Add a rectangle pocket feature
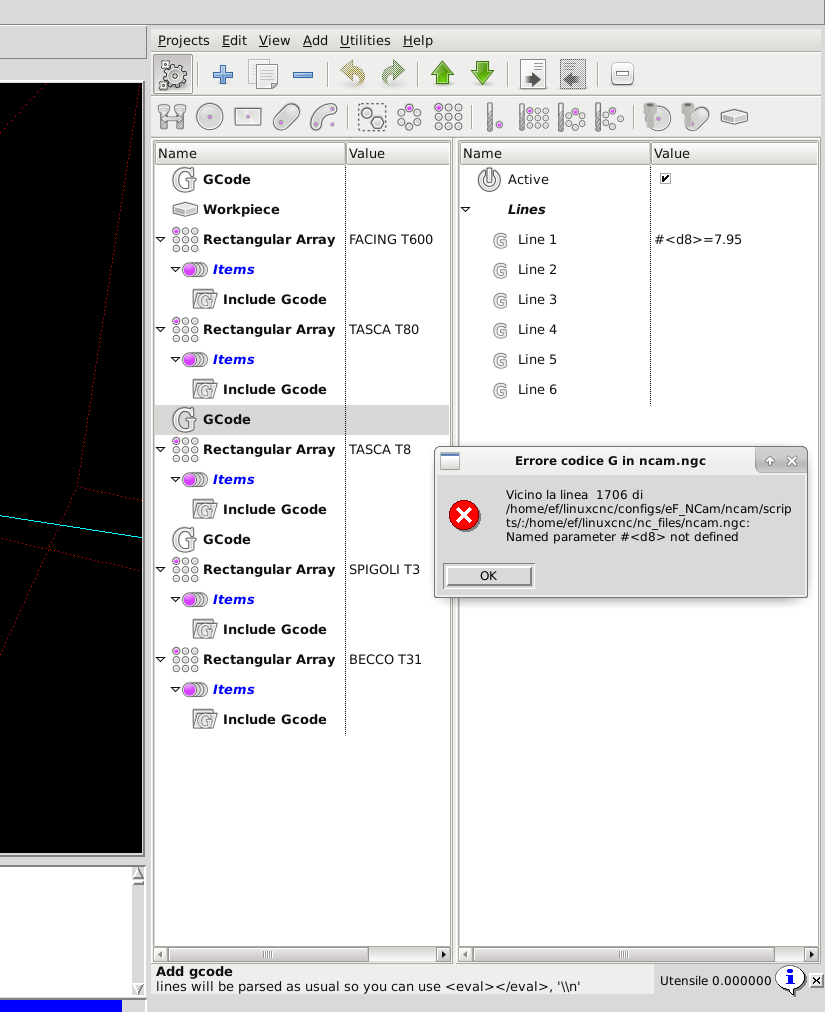This screenshot has height=1012, width=825. (x=248, y=117)
